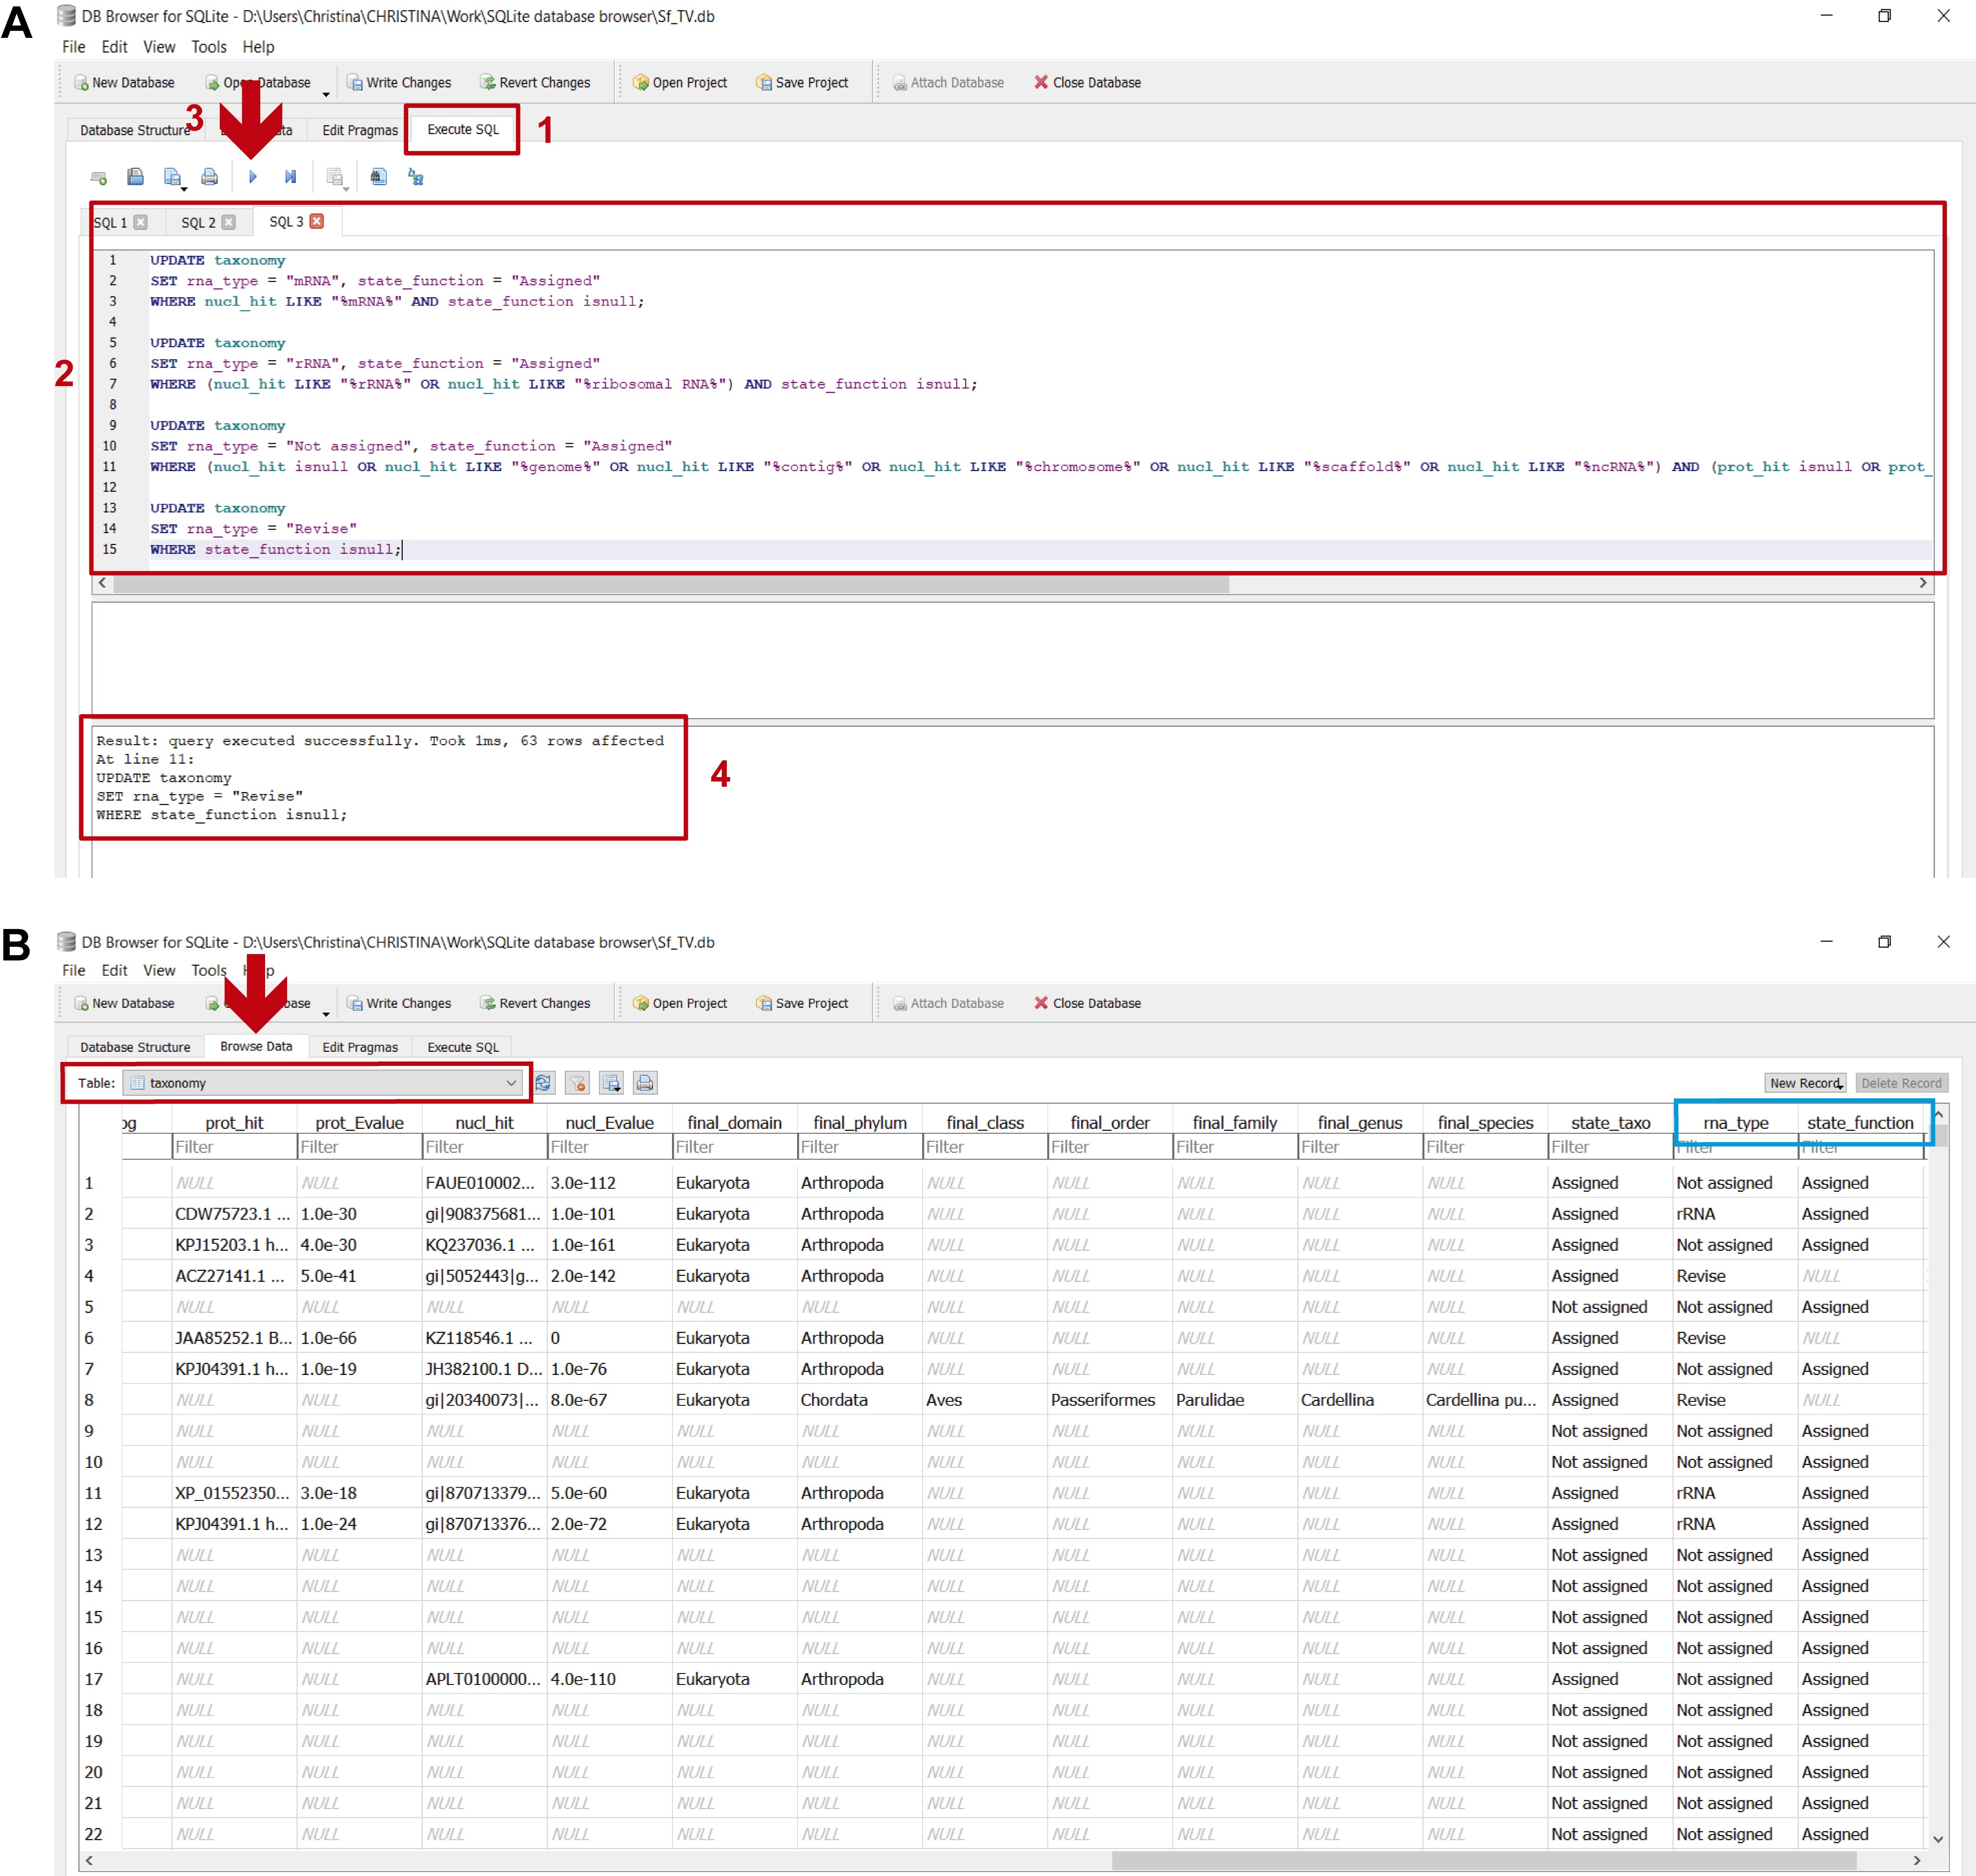Close the SQL 1 editor tab

[141, 222]
